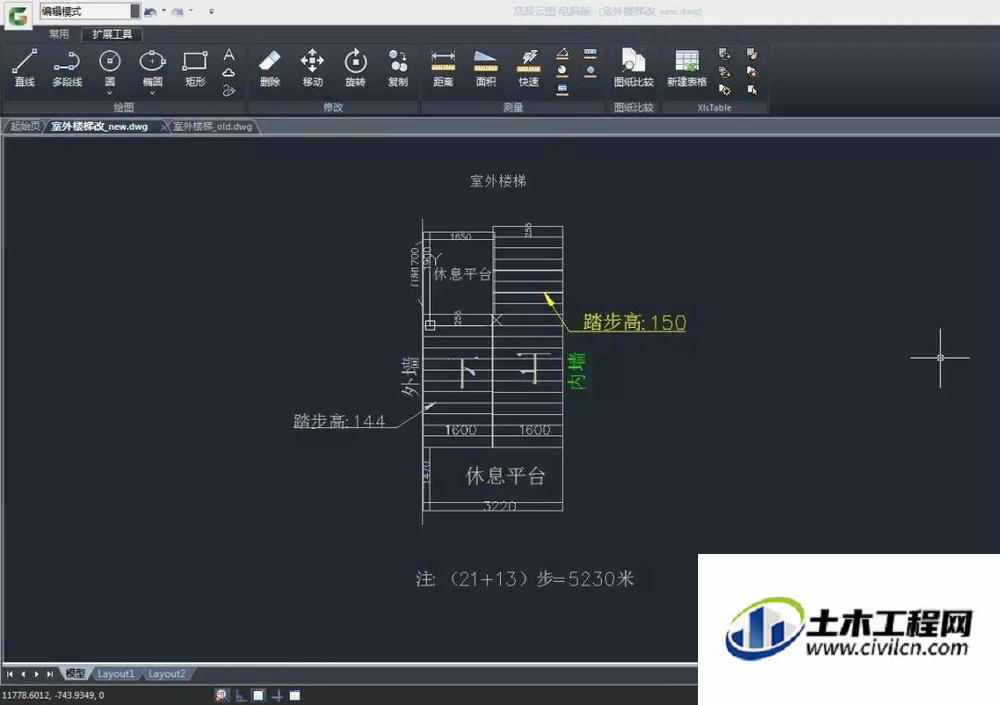Image resolution: width=1000 pixels, height=705 pixels.
Task: Close the 室外楼梯改_new.dwg tab
Action: click(x=164, y=126)
